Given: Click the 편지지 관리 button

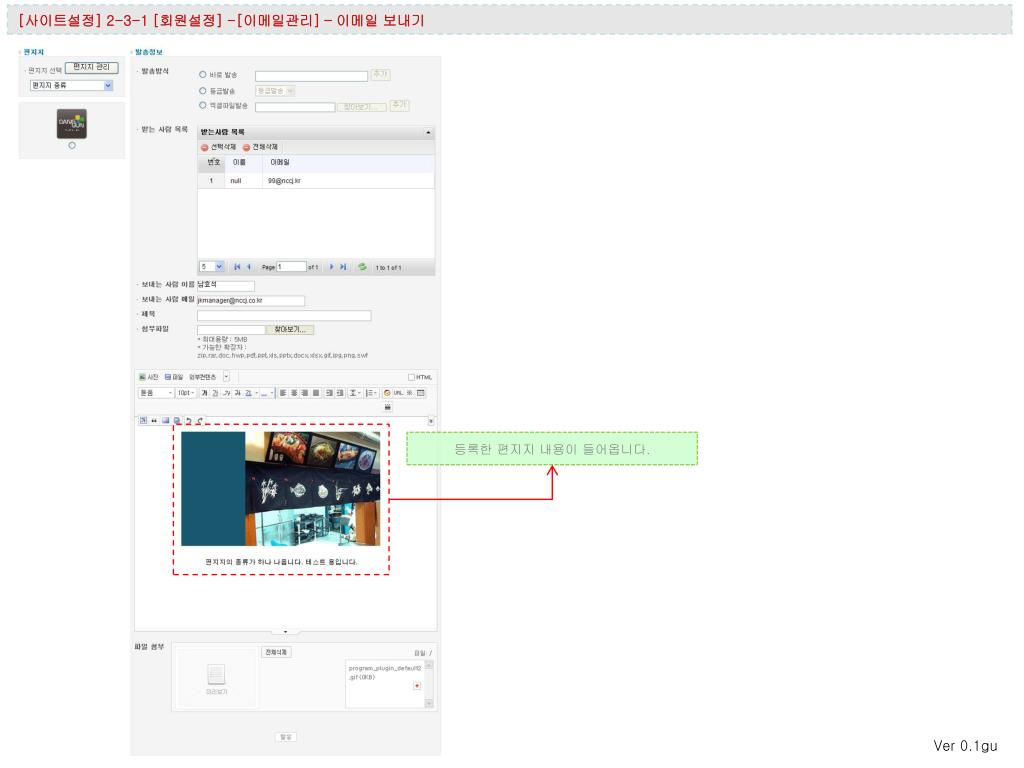Looking at the screenshot, I should (91, 67).
